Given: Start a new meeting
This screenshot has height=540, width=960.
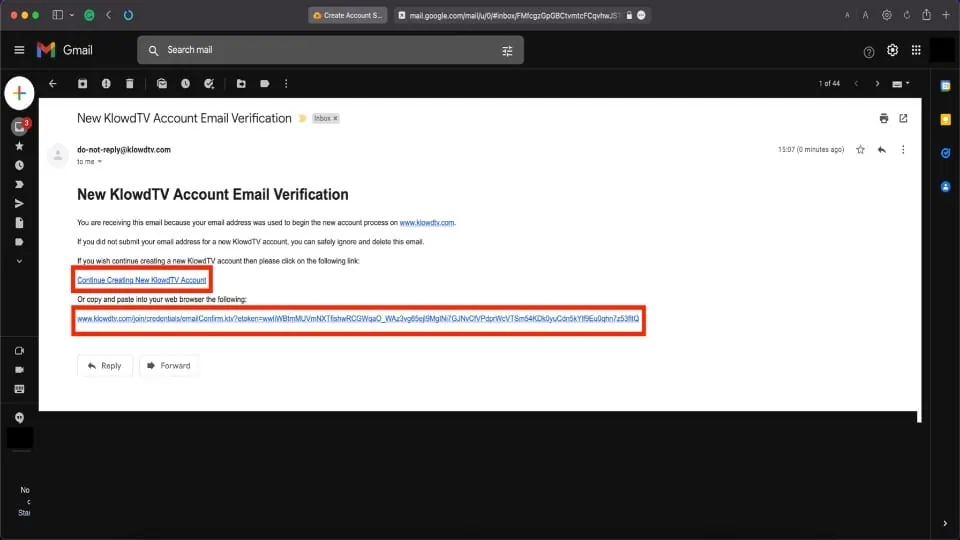Looking at the screenshot, I should pyautogui.click(x=19, y=351).
